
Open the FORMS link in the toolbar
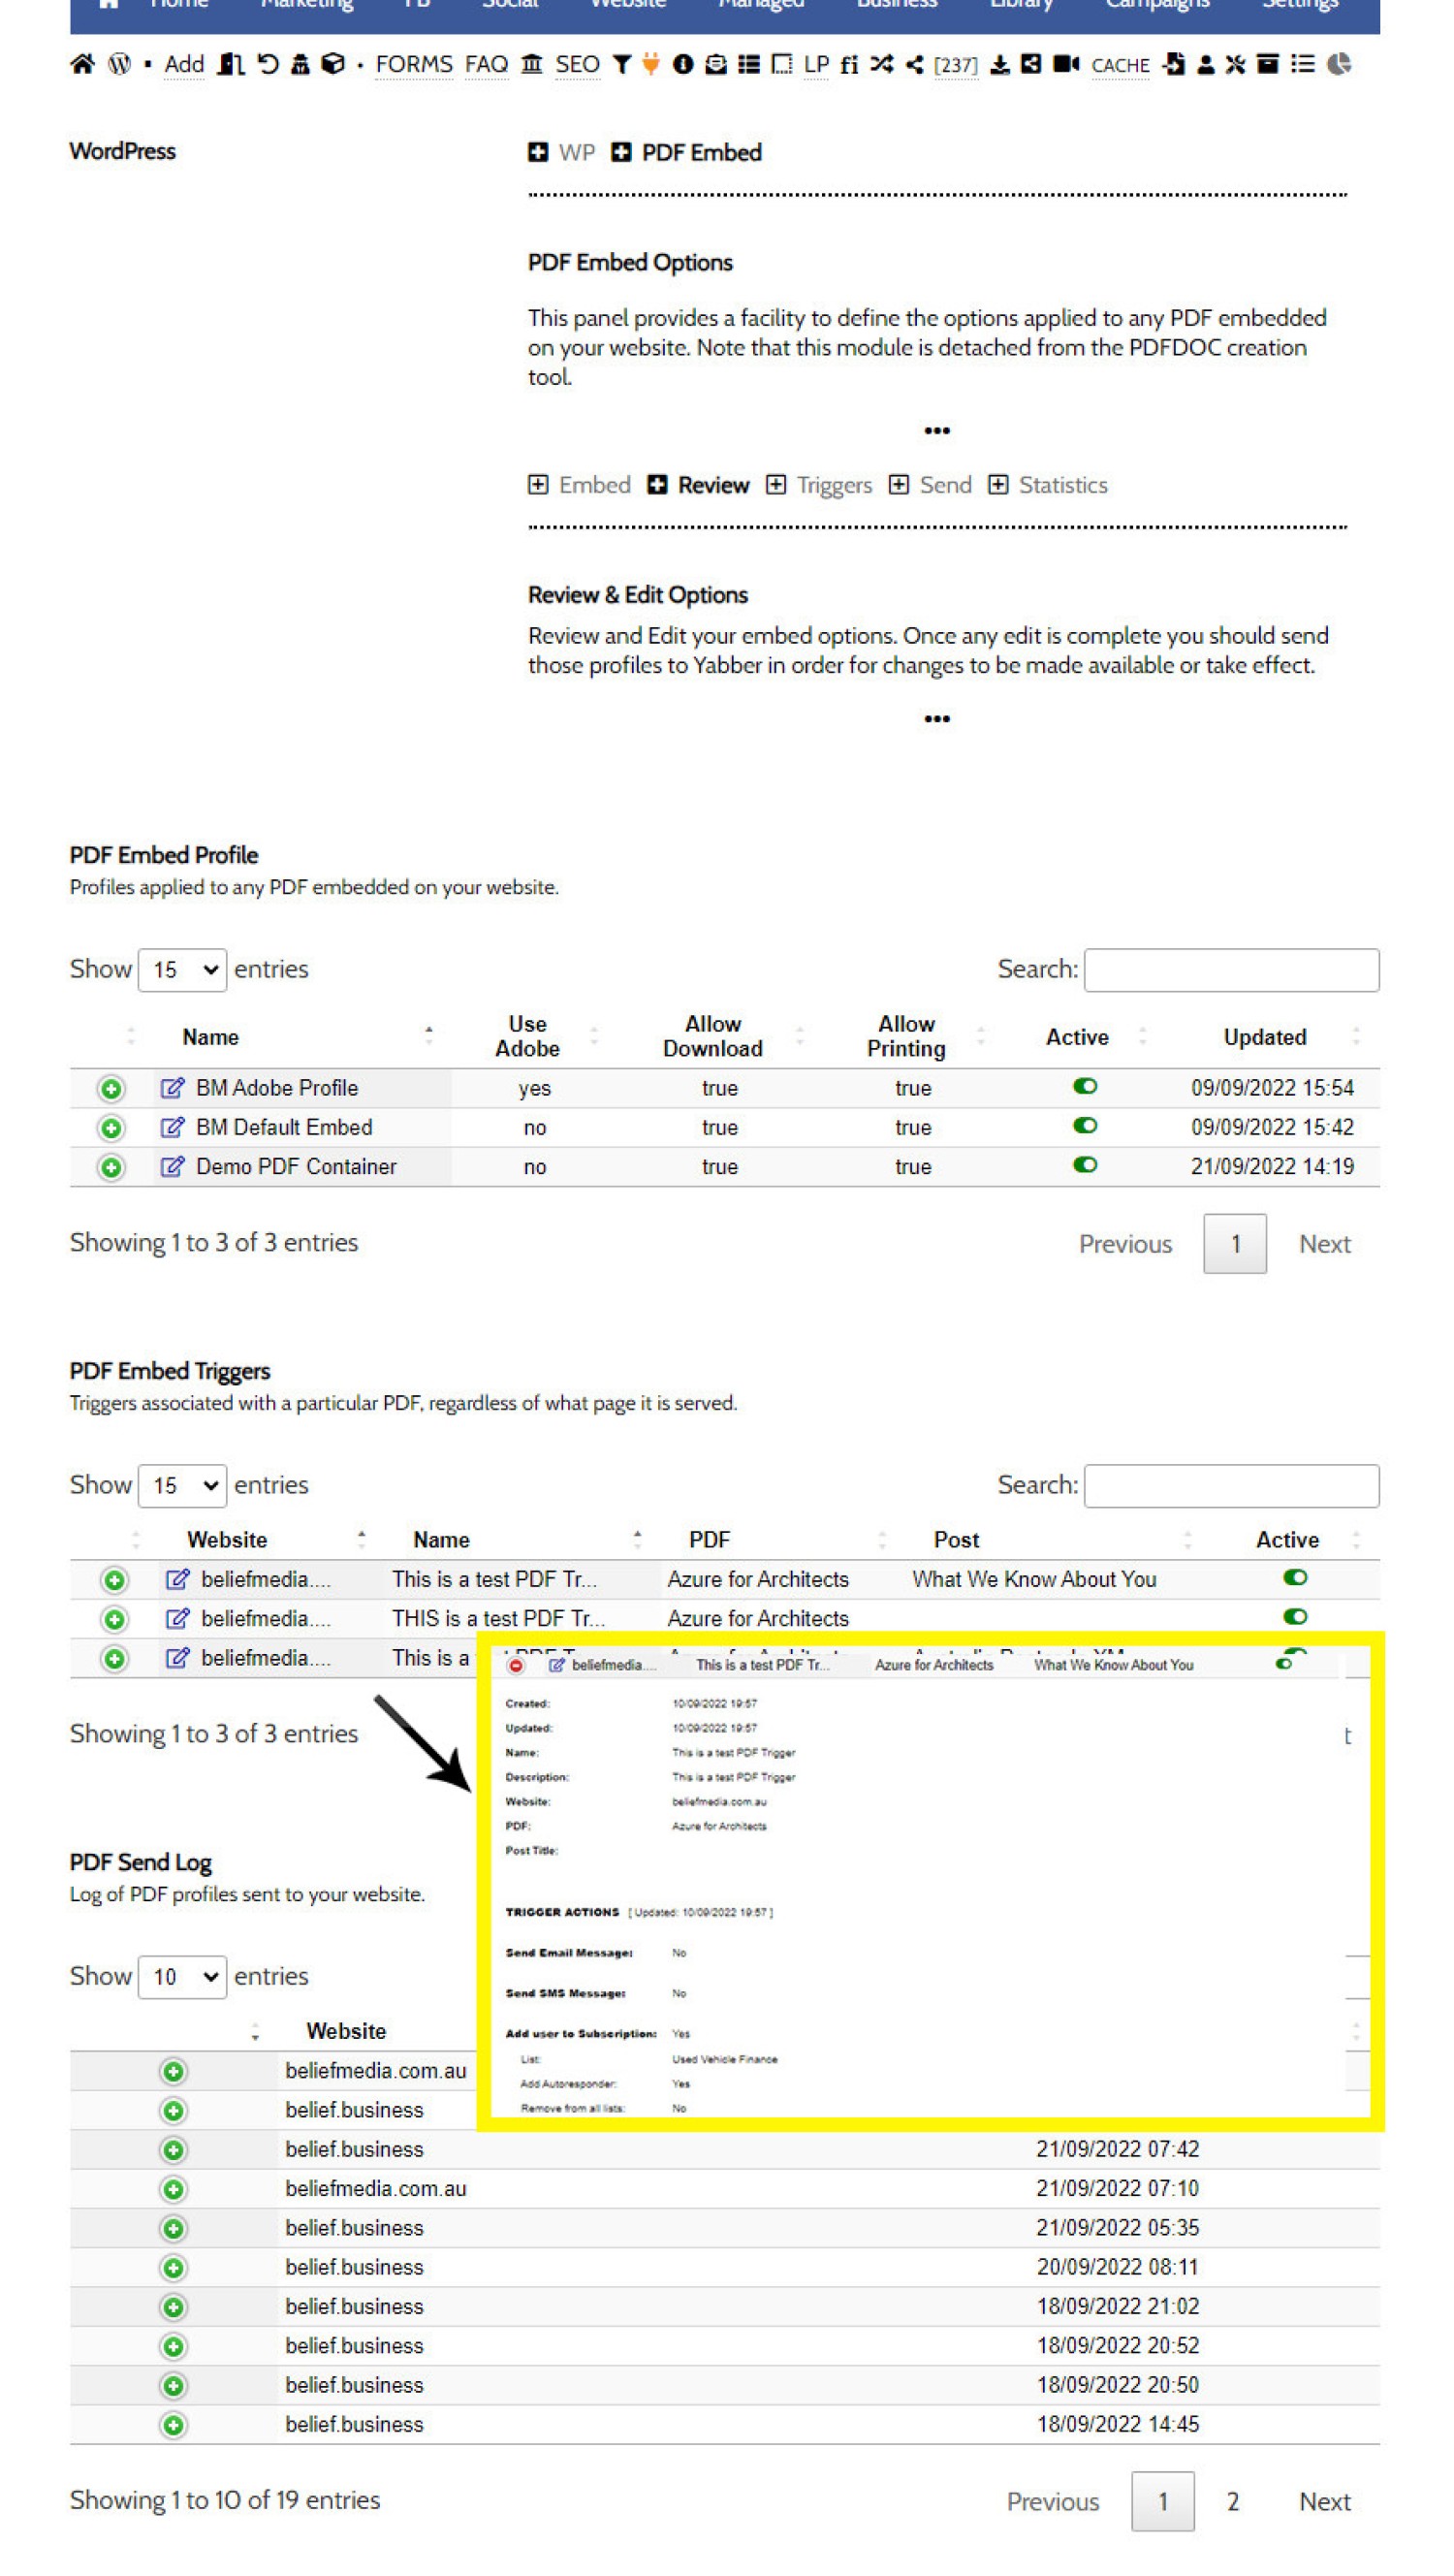point(413,65)
